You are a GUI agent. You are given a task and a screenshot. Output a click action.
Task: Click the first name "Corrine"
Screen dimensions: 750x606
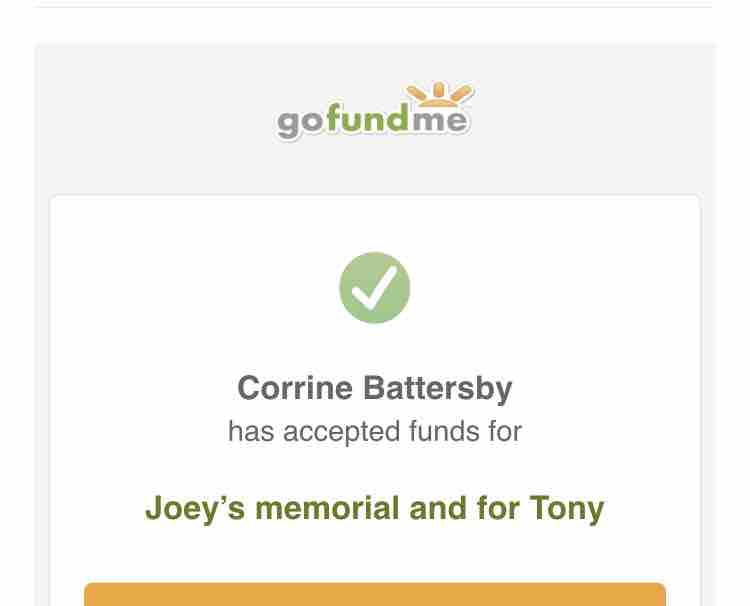pyautogui.click(x=295, y=388)
